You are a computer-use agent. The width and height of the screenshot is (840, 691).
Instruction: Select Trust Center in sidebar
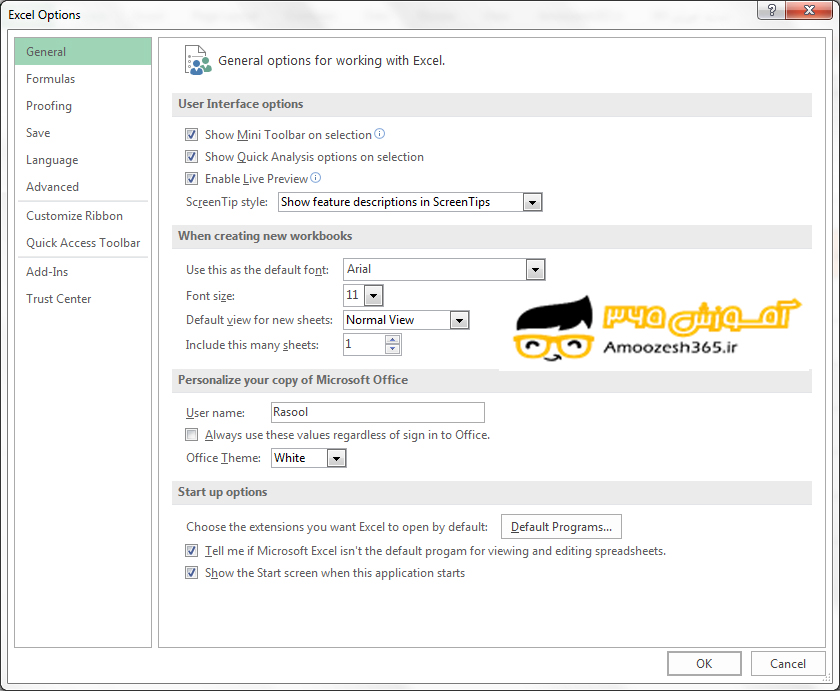[59, 299]
